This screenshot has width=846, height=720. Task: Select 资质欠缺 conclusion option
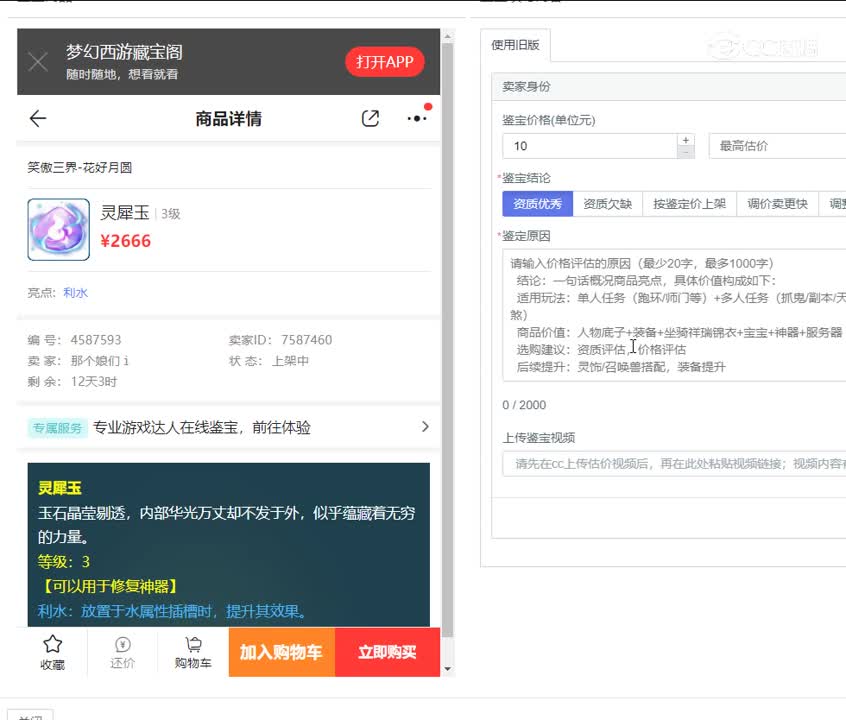click(608, 204)
